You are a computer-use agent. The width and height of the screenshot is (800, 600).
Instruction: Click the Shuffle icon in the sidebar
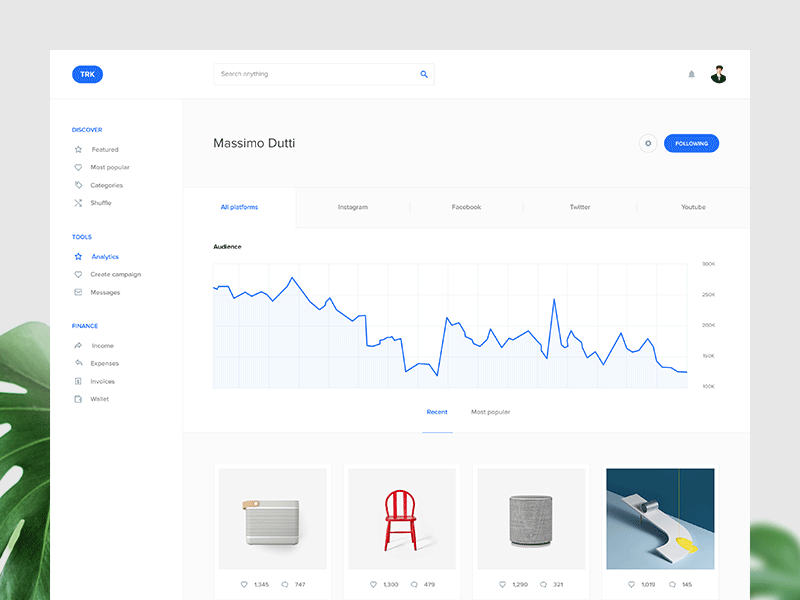(x=77, y=202)
